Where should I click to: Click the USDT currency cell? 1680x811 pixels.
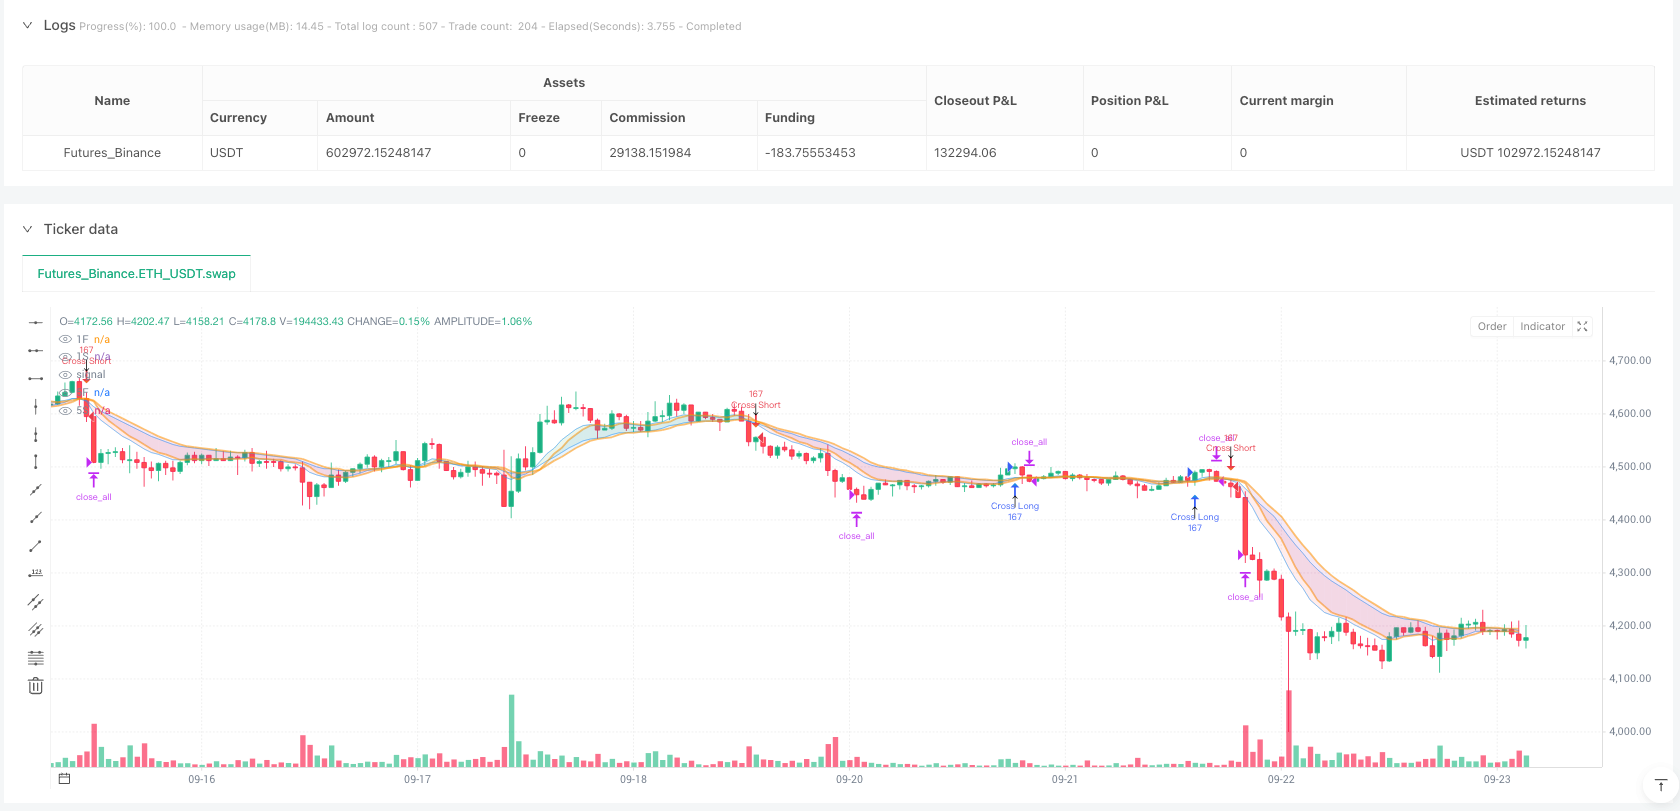[x=260, y=153]
